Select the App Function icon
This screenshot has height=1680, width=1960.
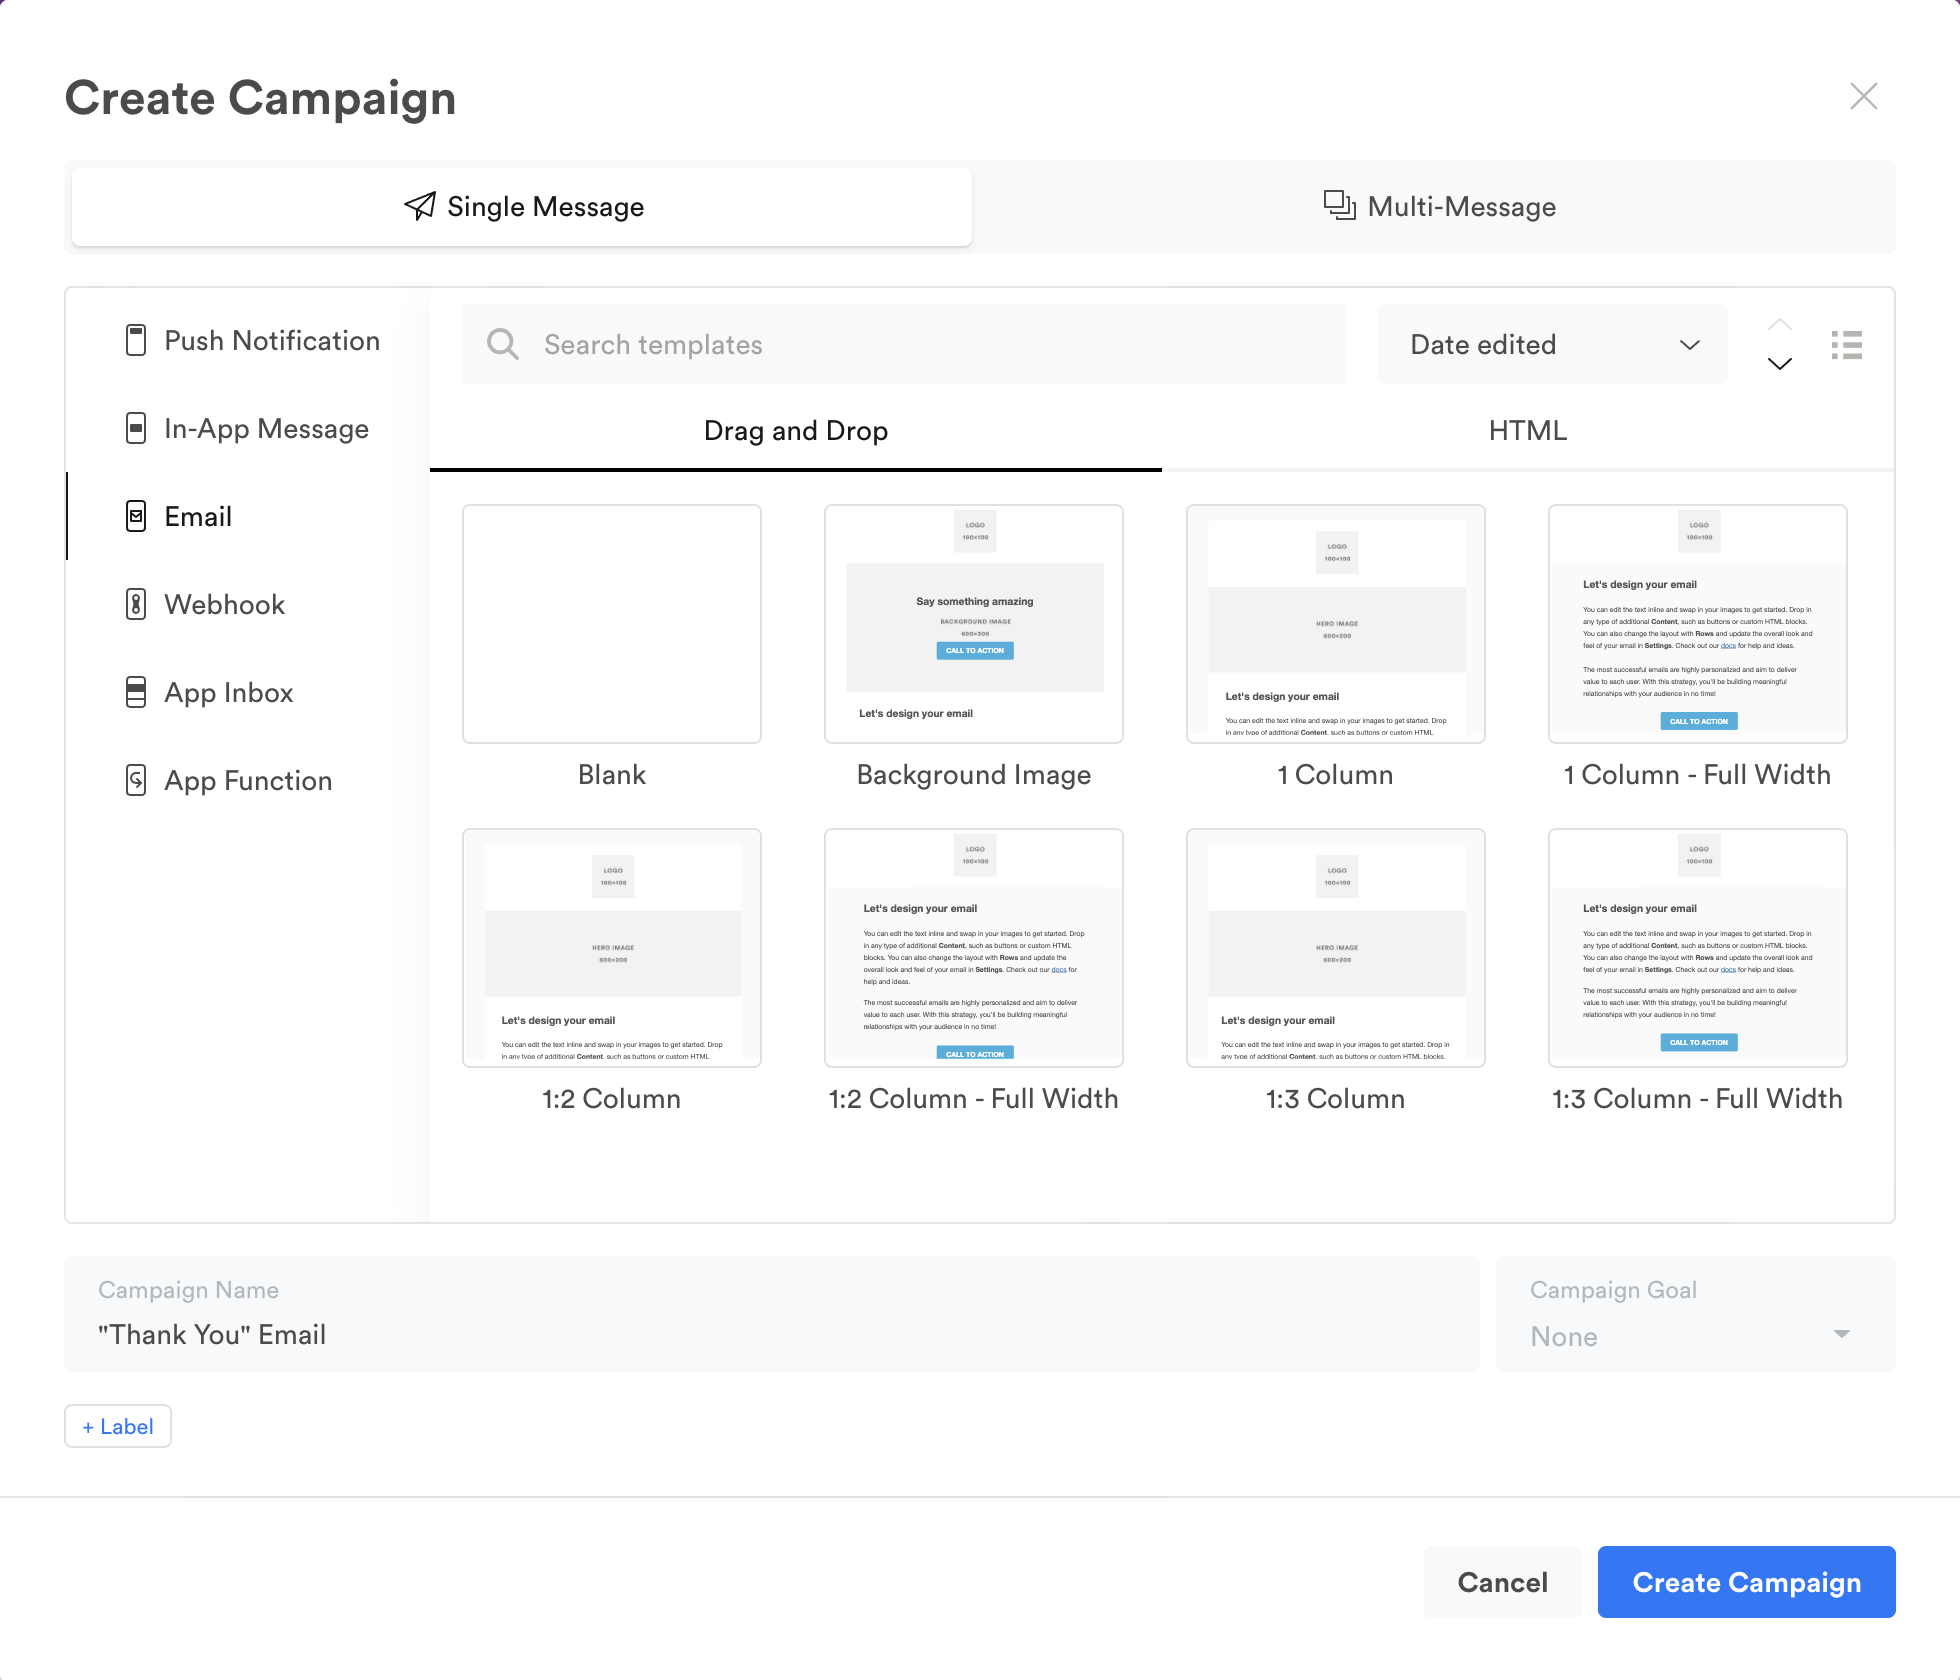coord(136,781)
